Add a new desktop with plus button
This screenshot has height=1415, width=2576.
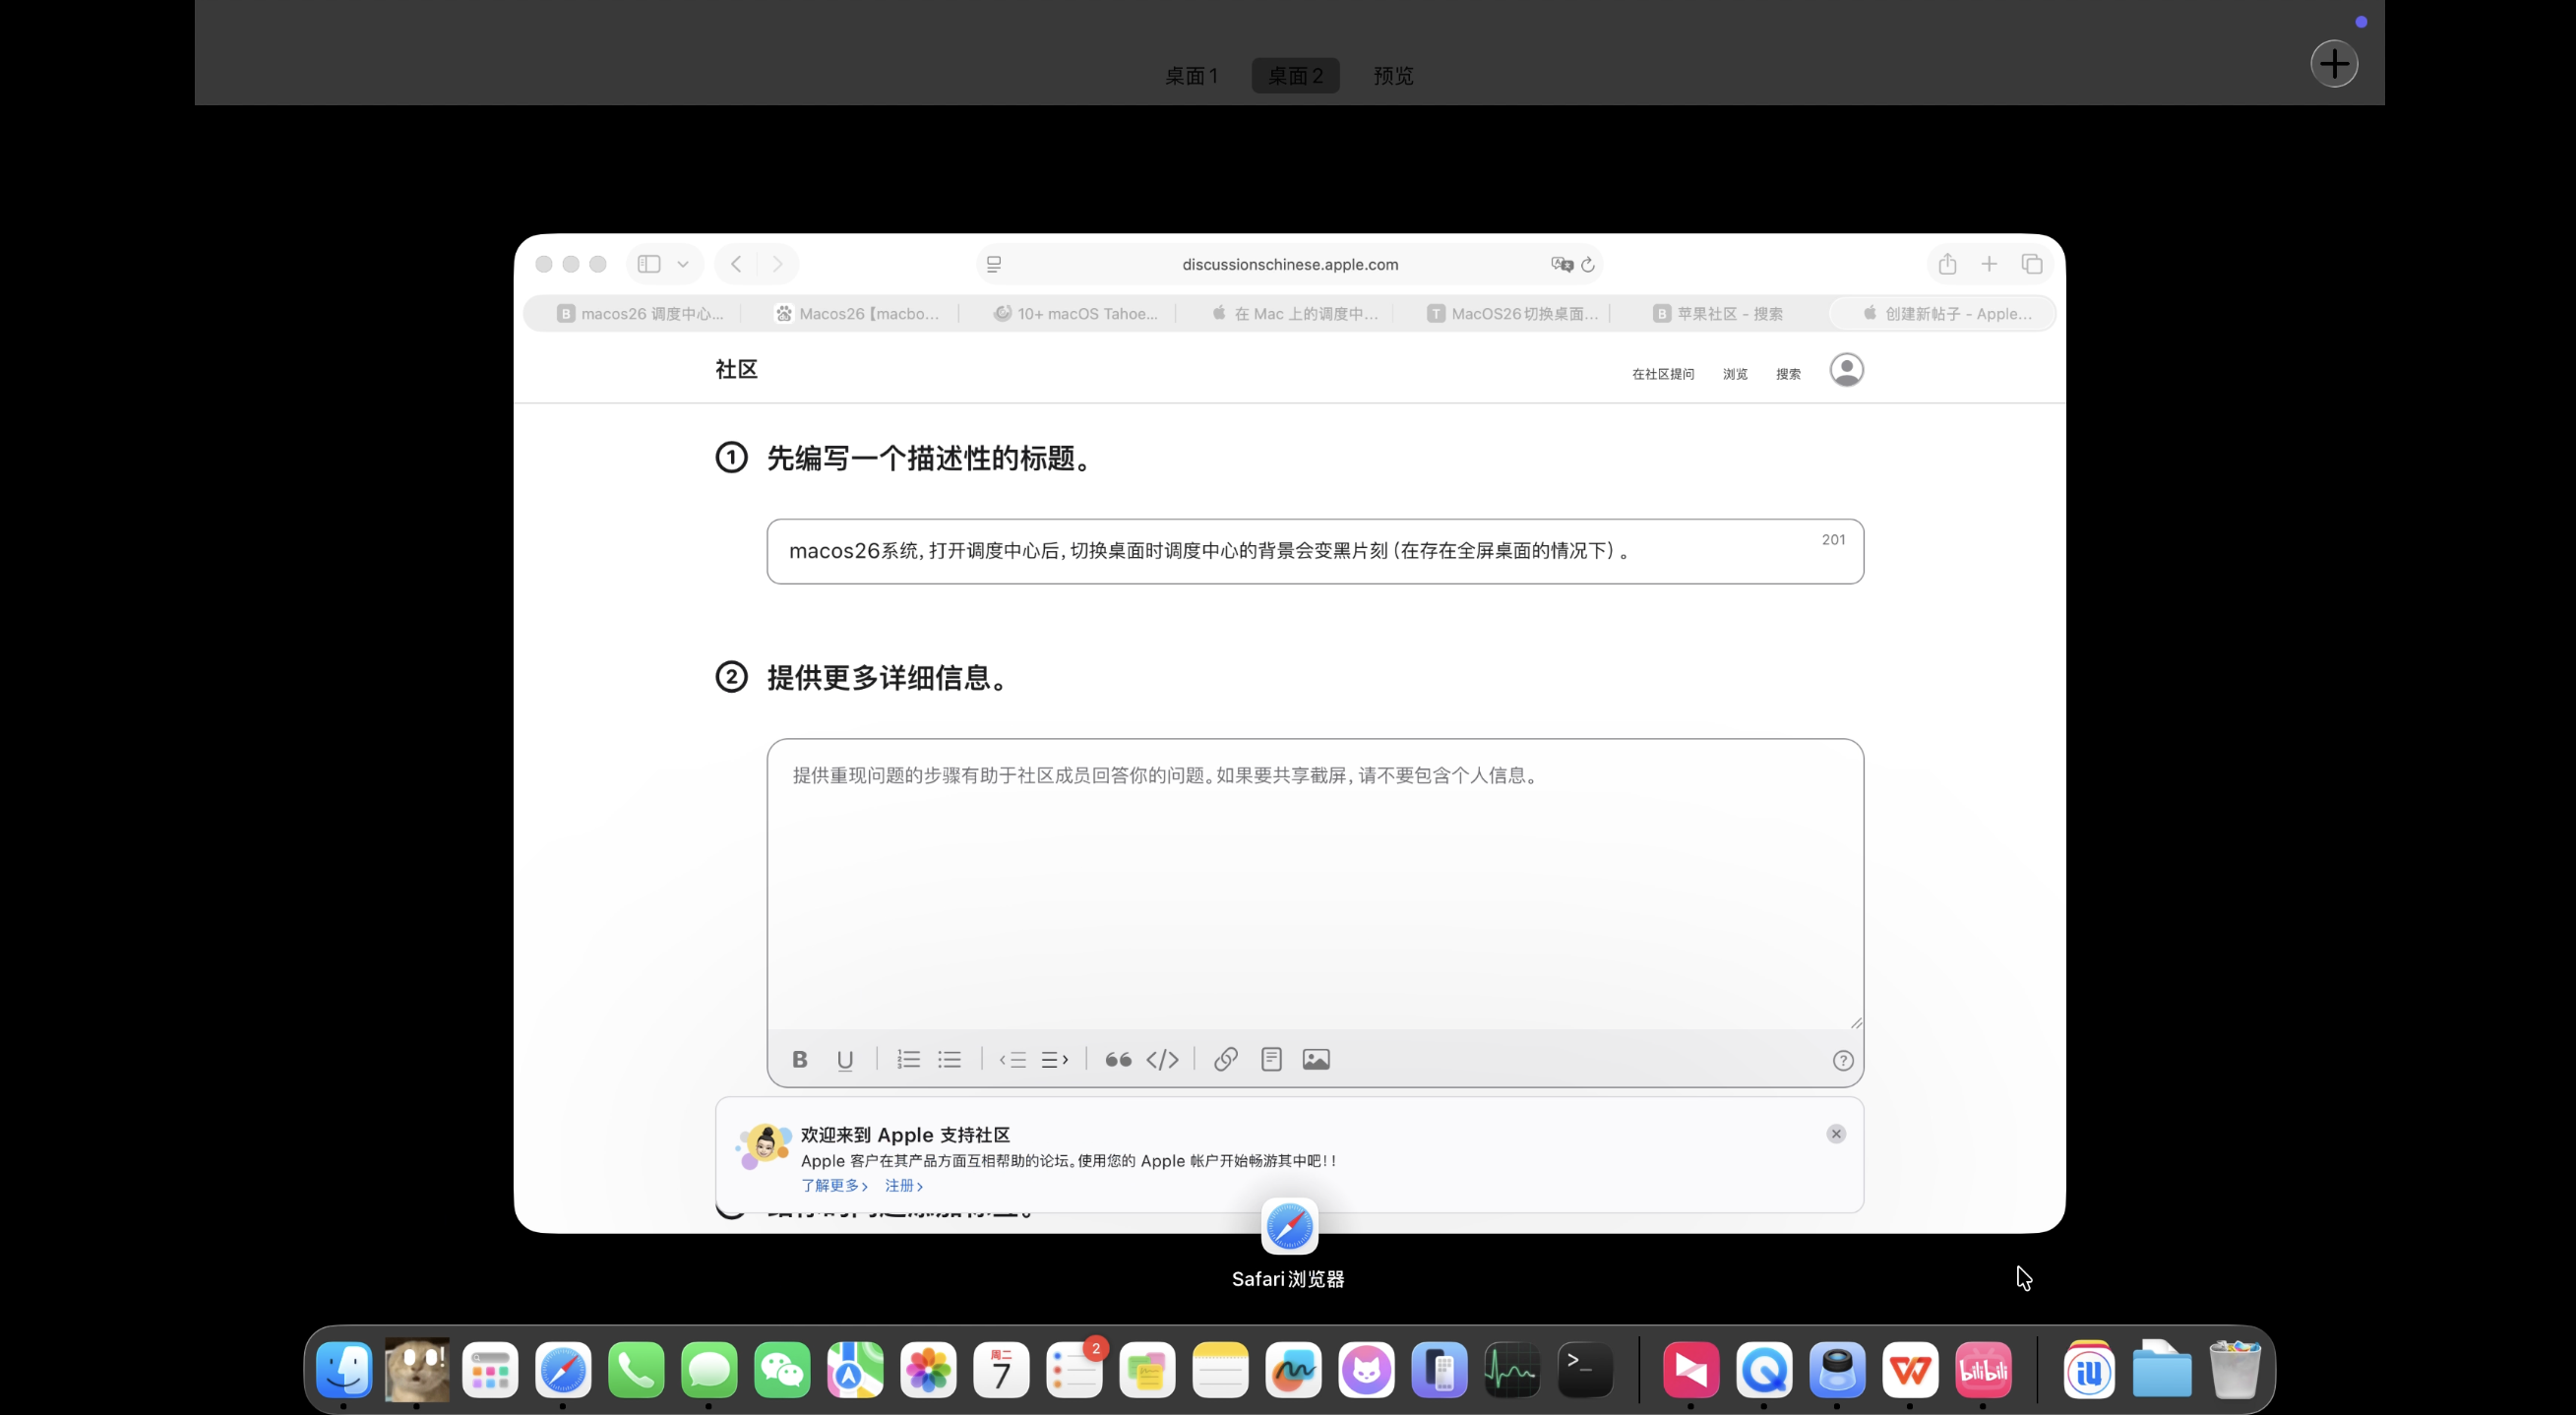coord(2334,64)
